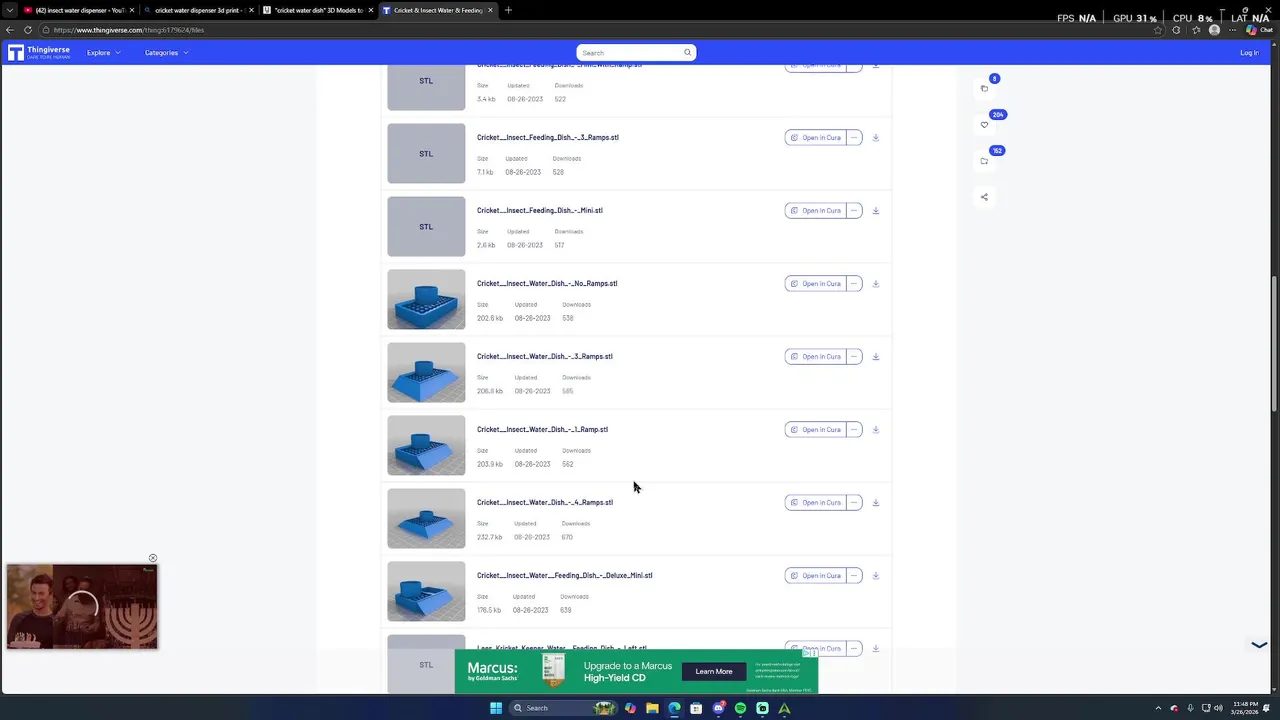Click the Log In link
1280x720 pixels.
click(1249, 53)
